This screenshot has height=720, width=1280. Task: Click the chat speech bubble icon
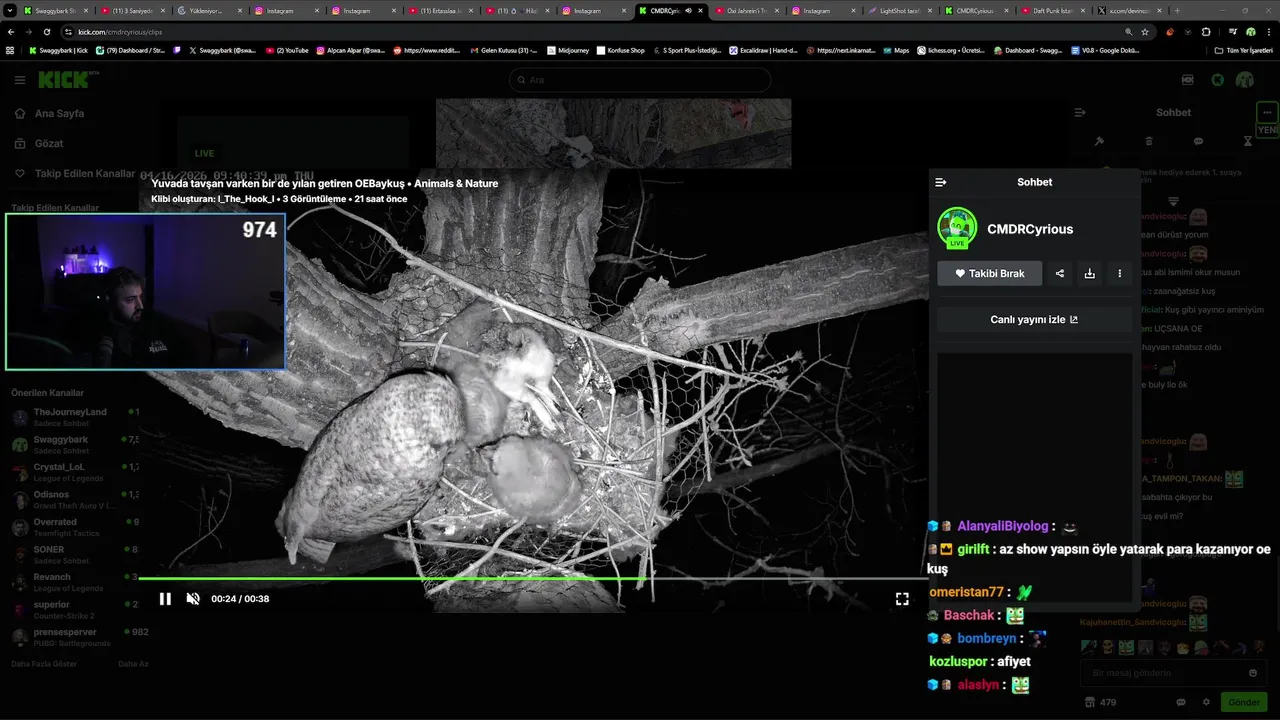(x=1198, y=141)
